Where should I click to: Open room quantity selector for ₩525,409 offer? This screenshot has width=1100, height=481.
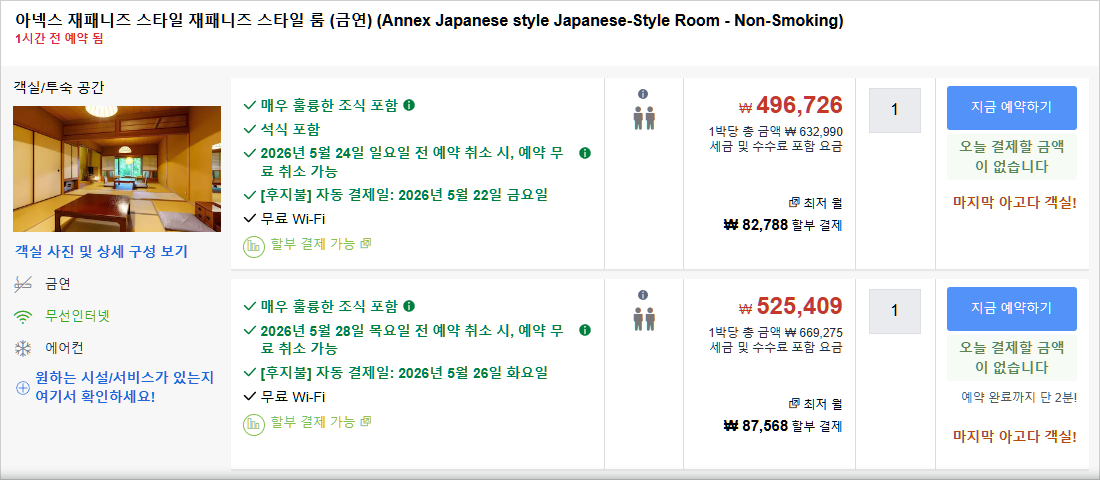[x=894, y=311]
